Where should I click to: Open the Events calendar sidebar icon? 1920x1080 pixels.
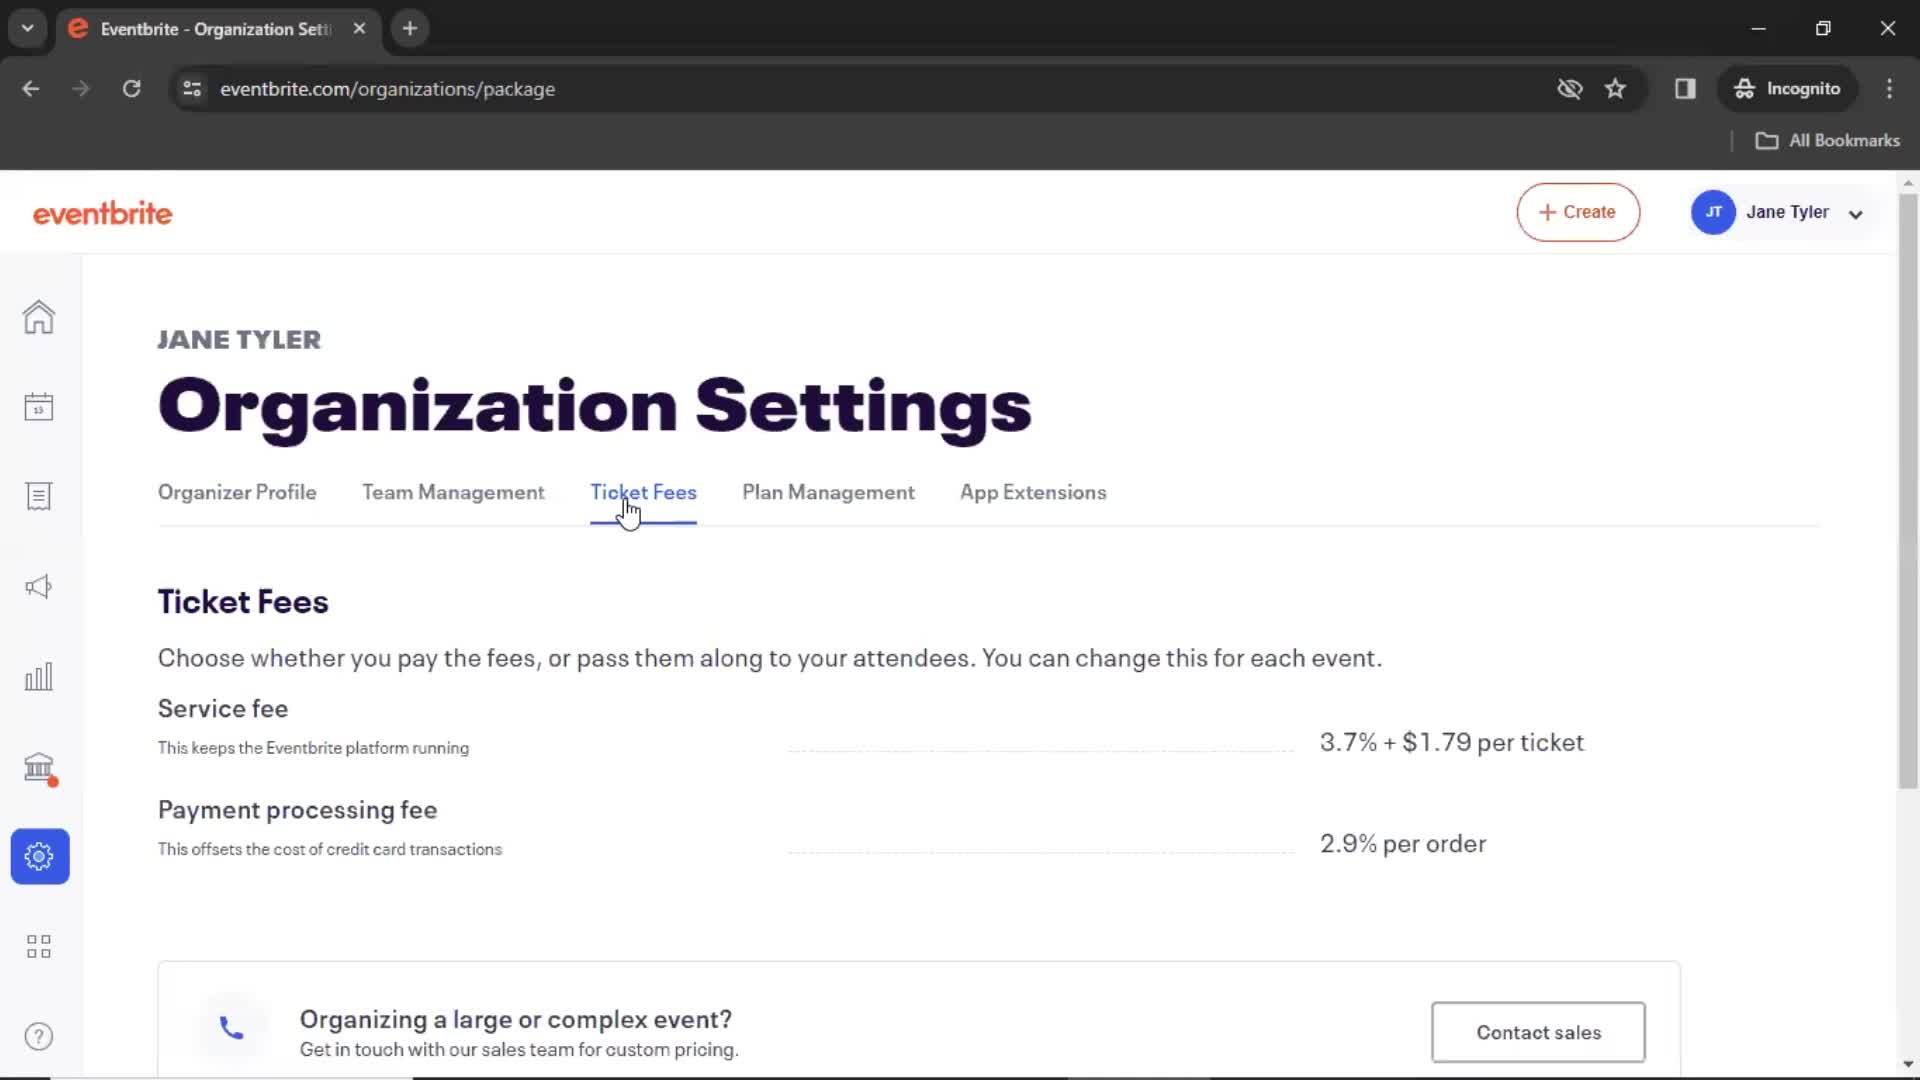[x=39, y=407]
